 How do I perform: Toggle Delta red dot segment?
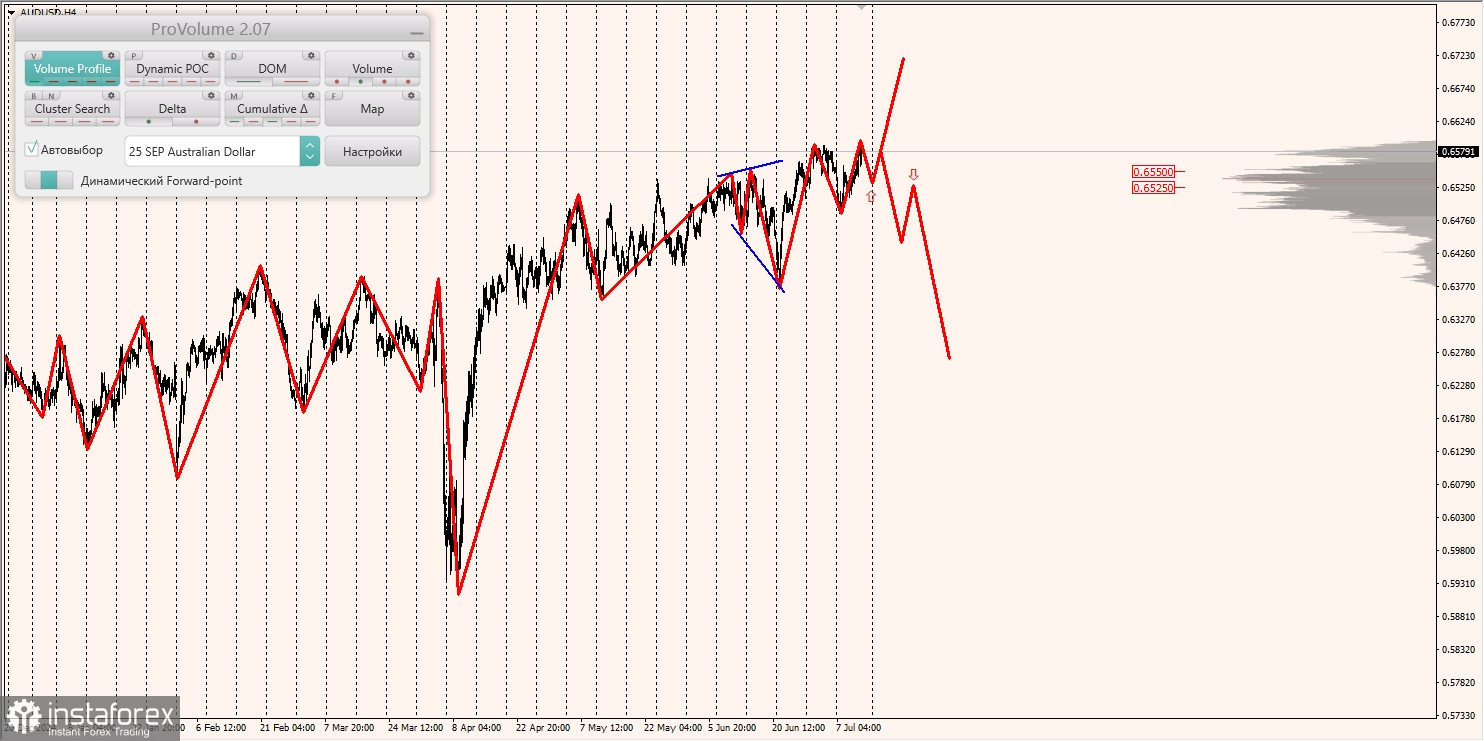tap(196, 121)
